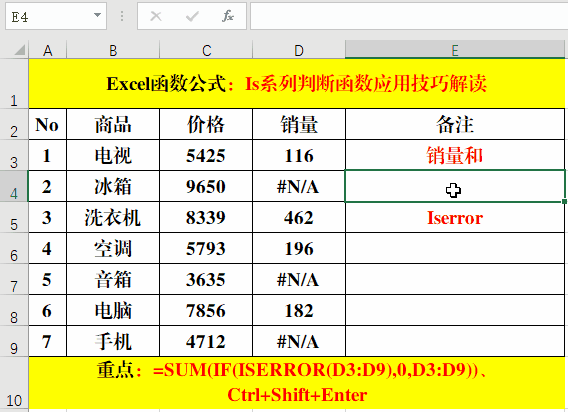Select row 5 header

(x=14, y=217)
